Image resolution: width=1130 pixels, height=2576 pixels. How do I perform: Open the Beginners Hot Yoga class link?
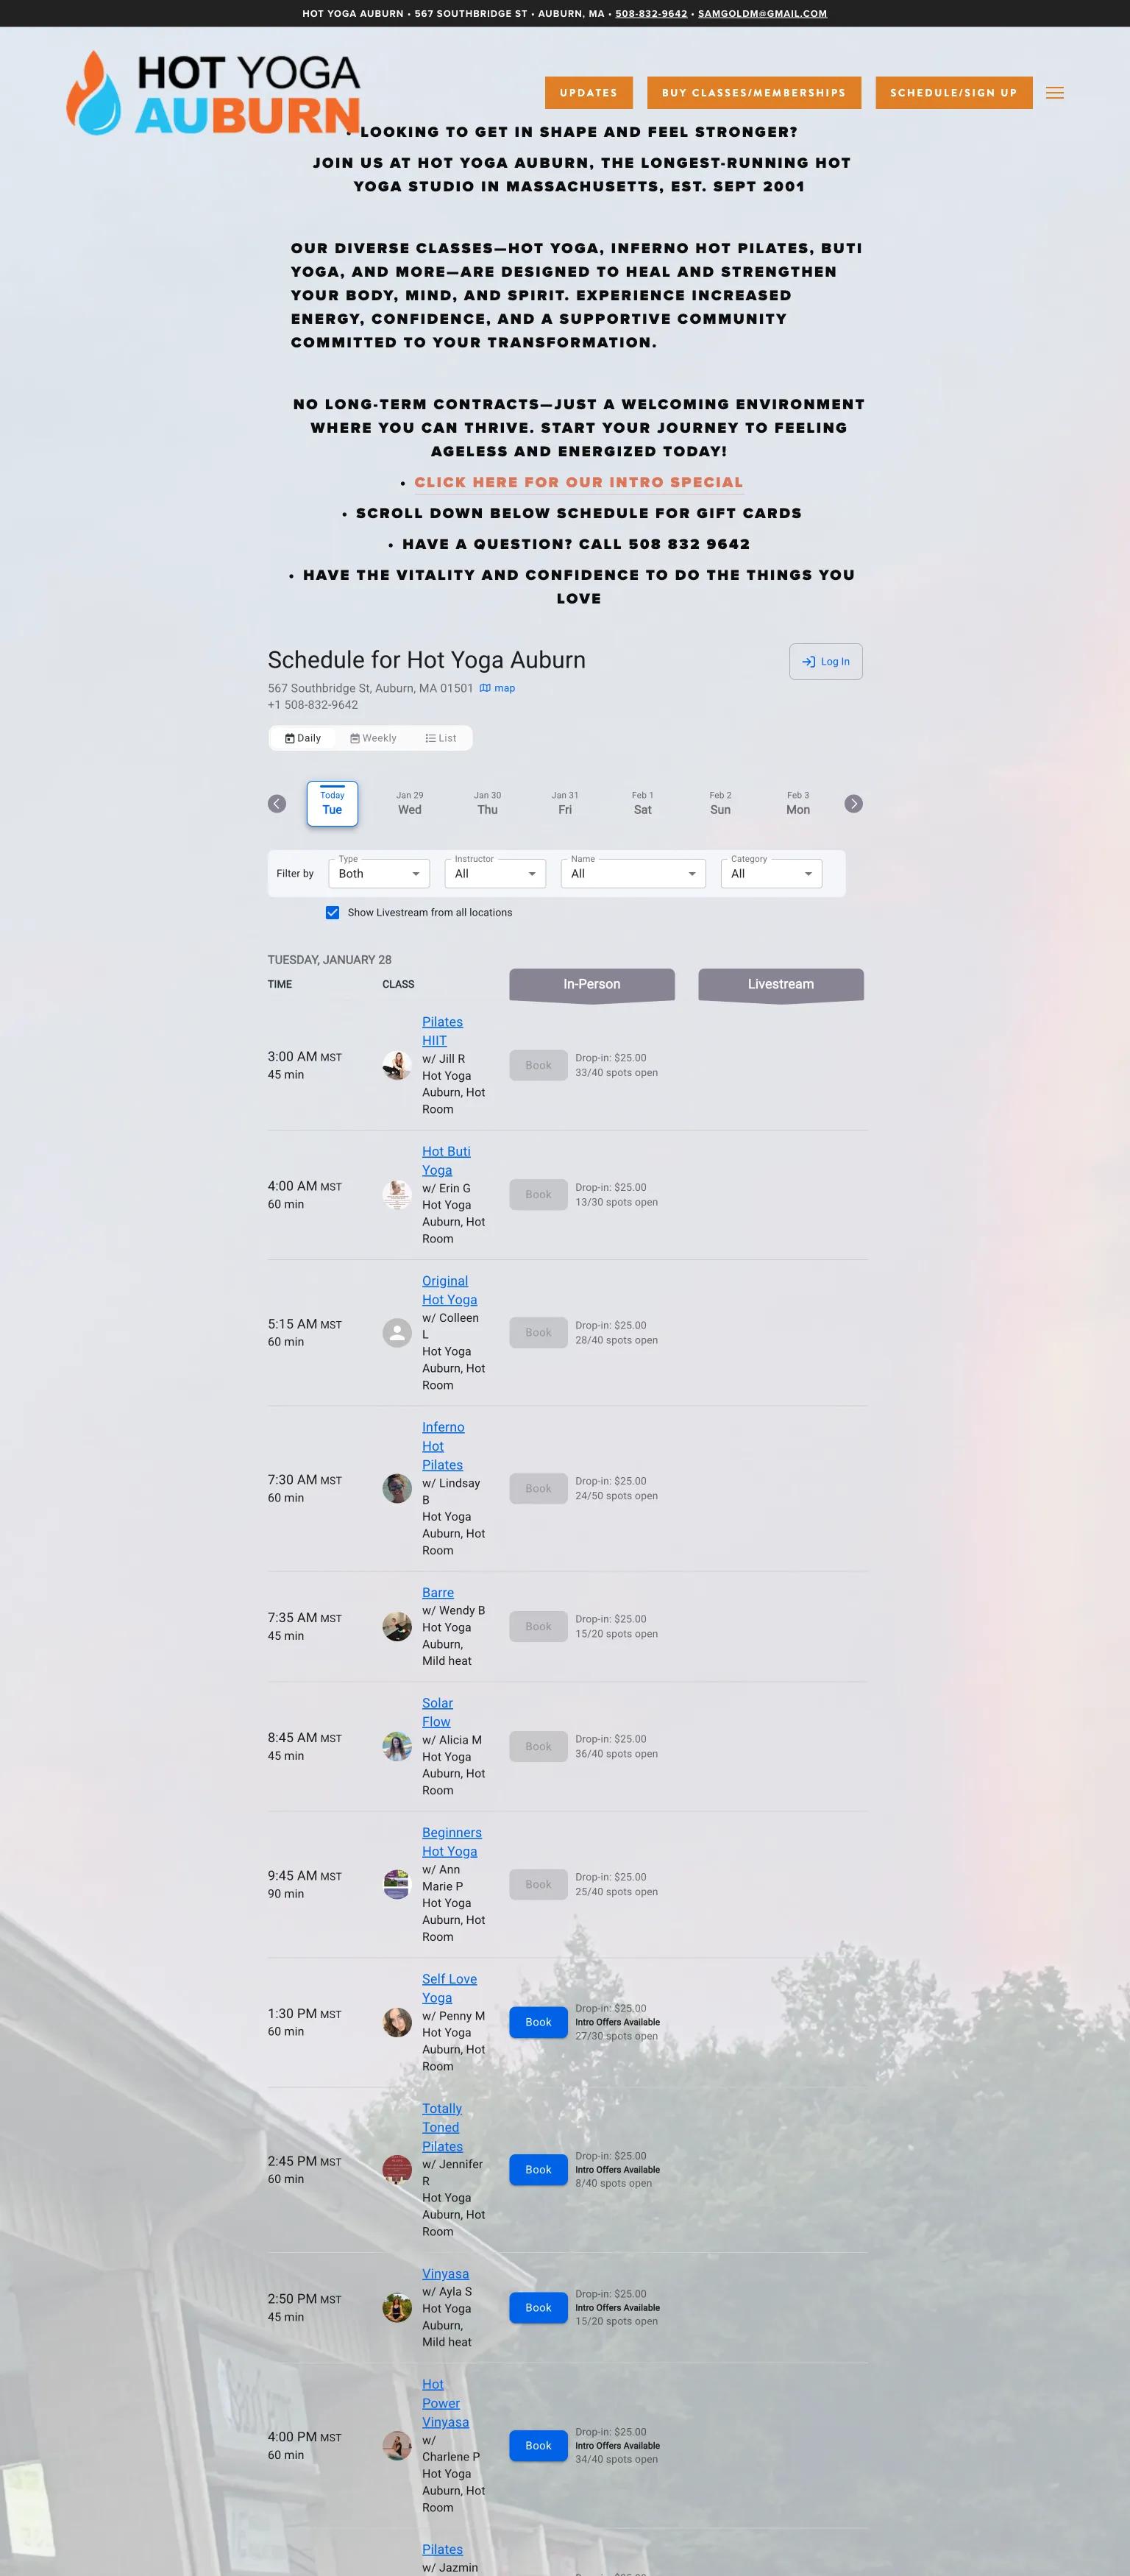tap(452, 1842)
